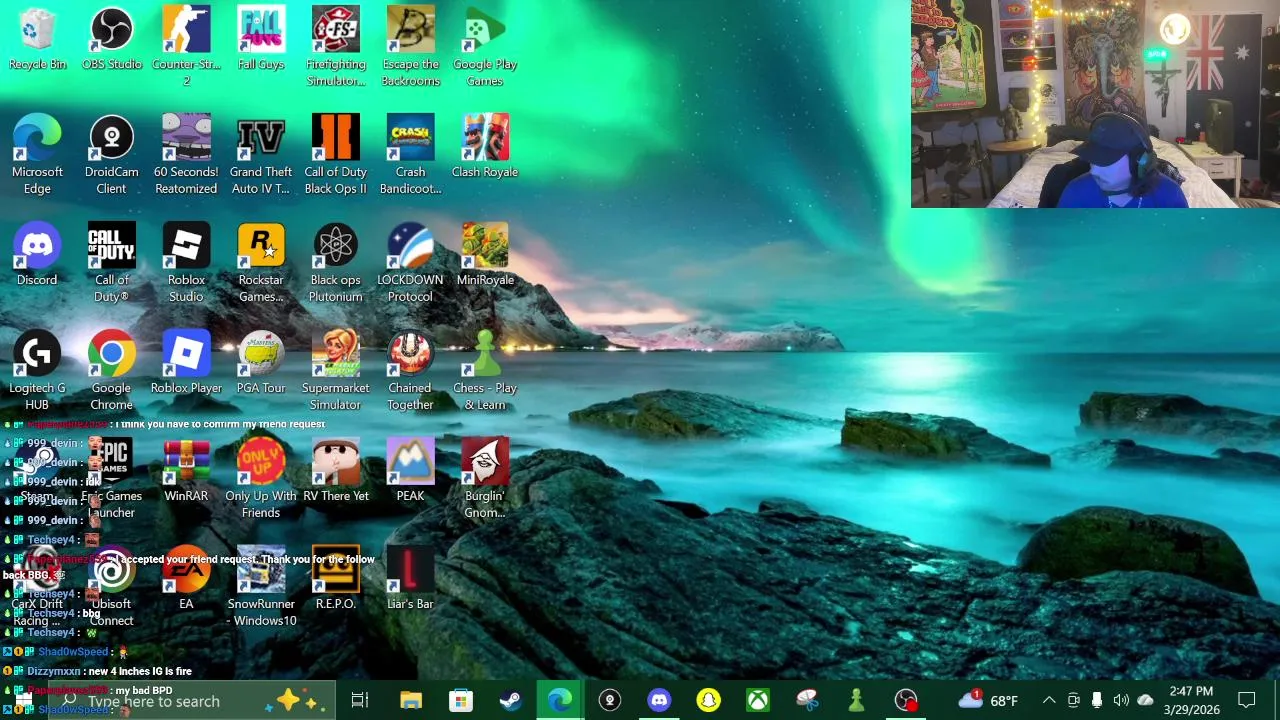Viewport: 1280px width, 720px height.
Task: Open the notification center icon
Action: [x=1247, y=701]
